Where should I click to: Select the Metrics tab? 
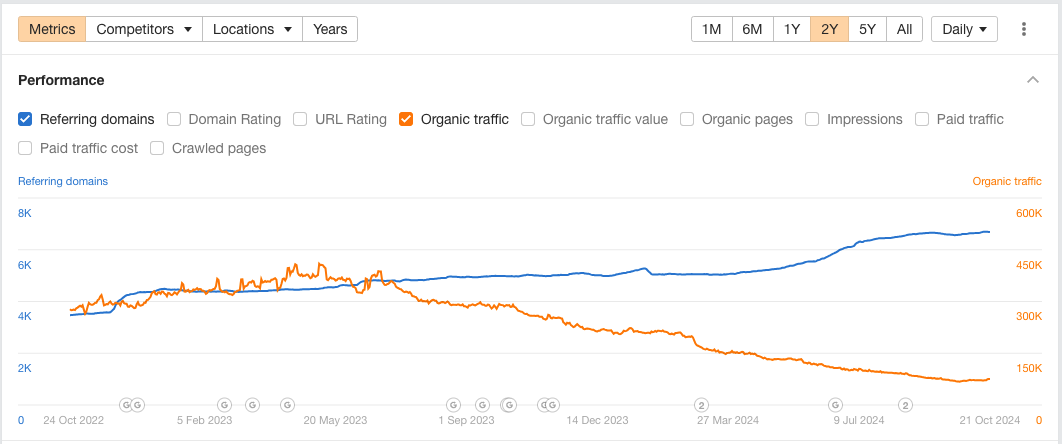52,29
